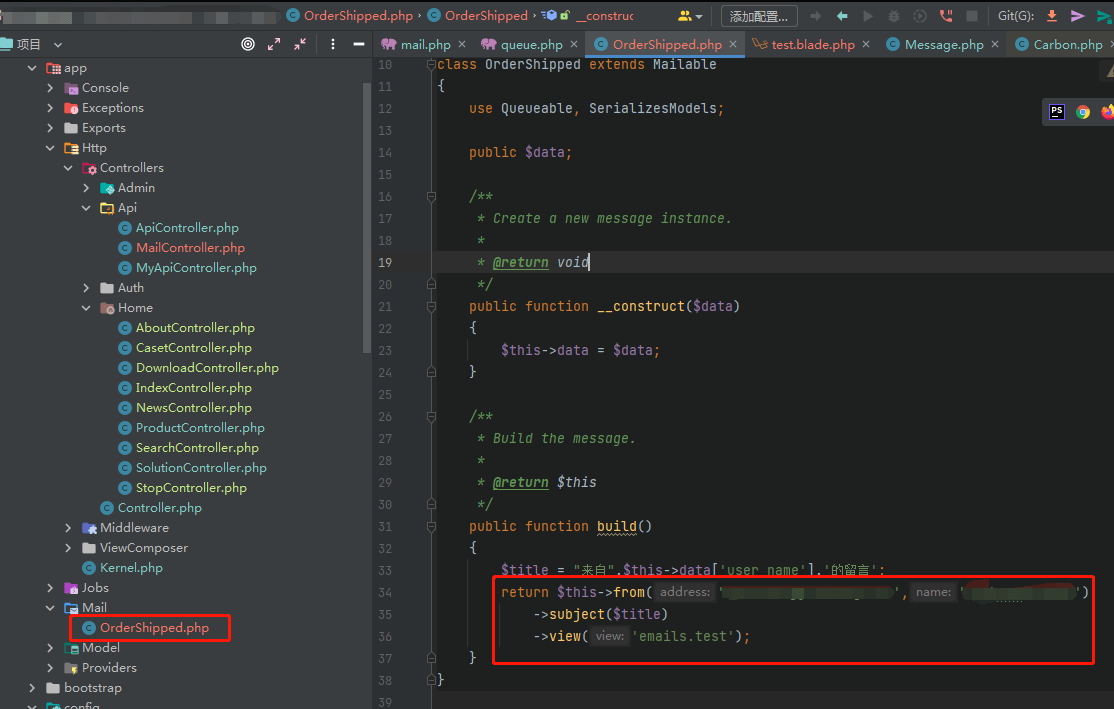Screen dimensions: 1114x709
Task: Collapse the Controllers folder
Action: (68, 168)
